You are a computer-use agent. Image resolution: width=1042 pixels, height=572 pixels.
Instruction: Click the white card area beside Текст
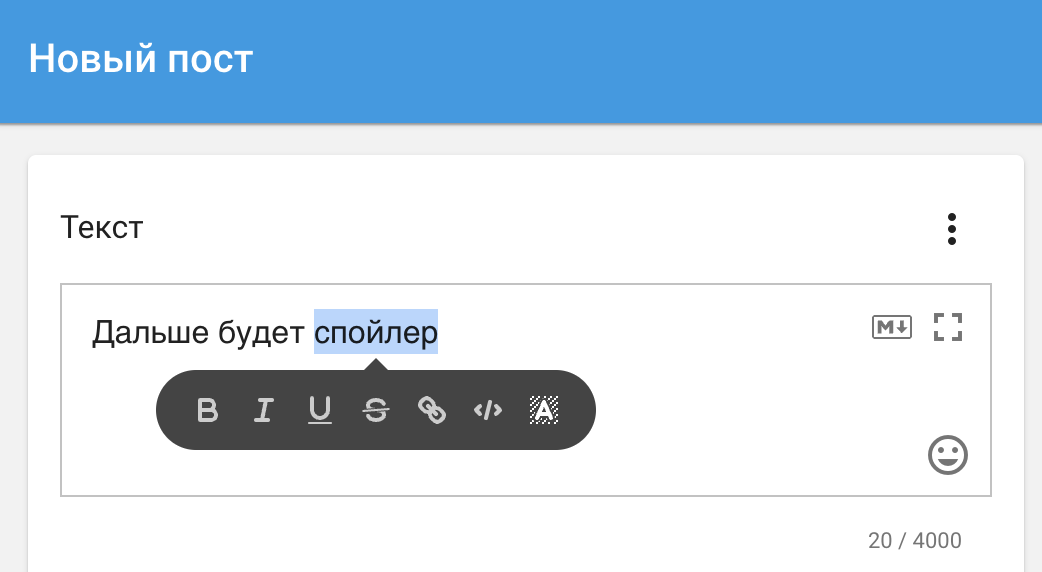[532, 228]
